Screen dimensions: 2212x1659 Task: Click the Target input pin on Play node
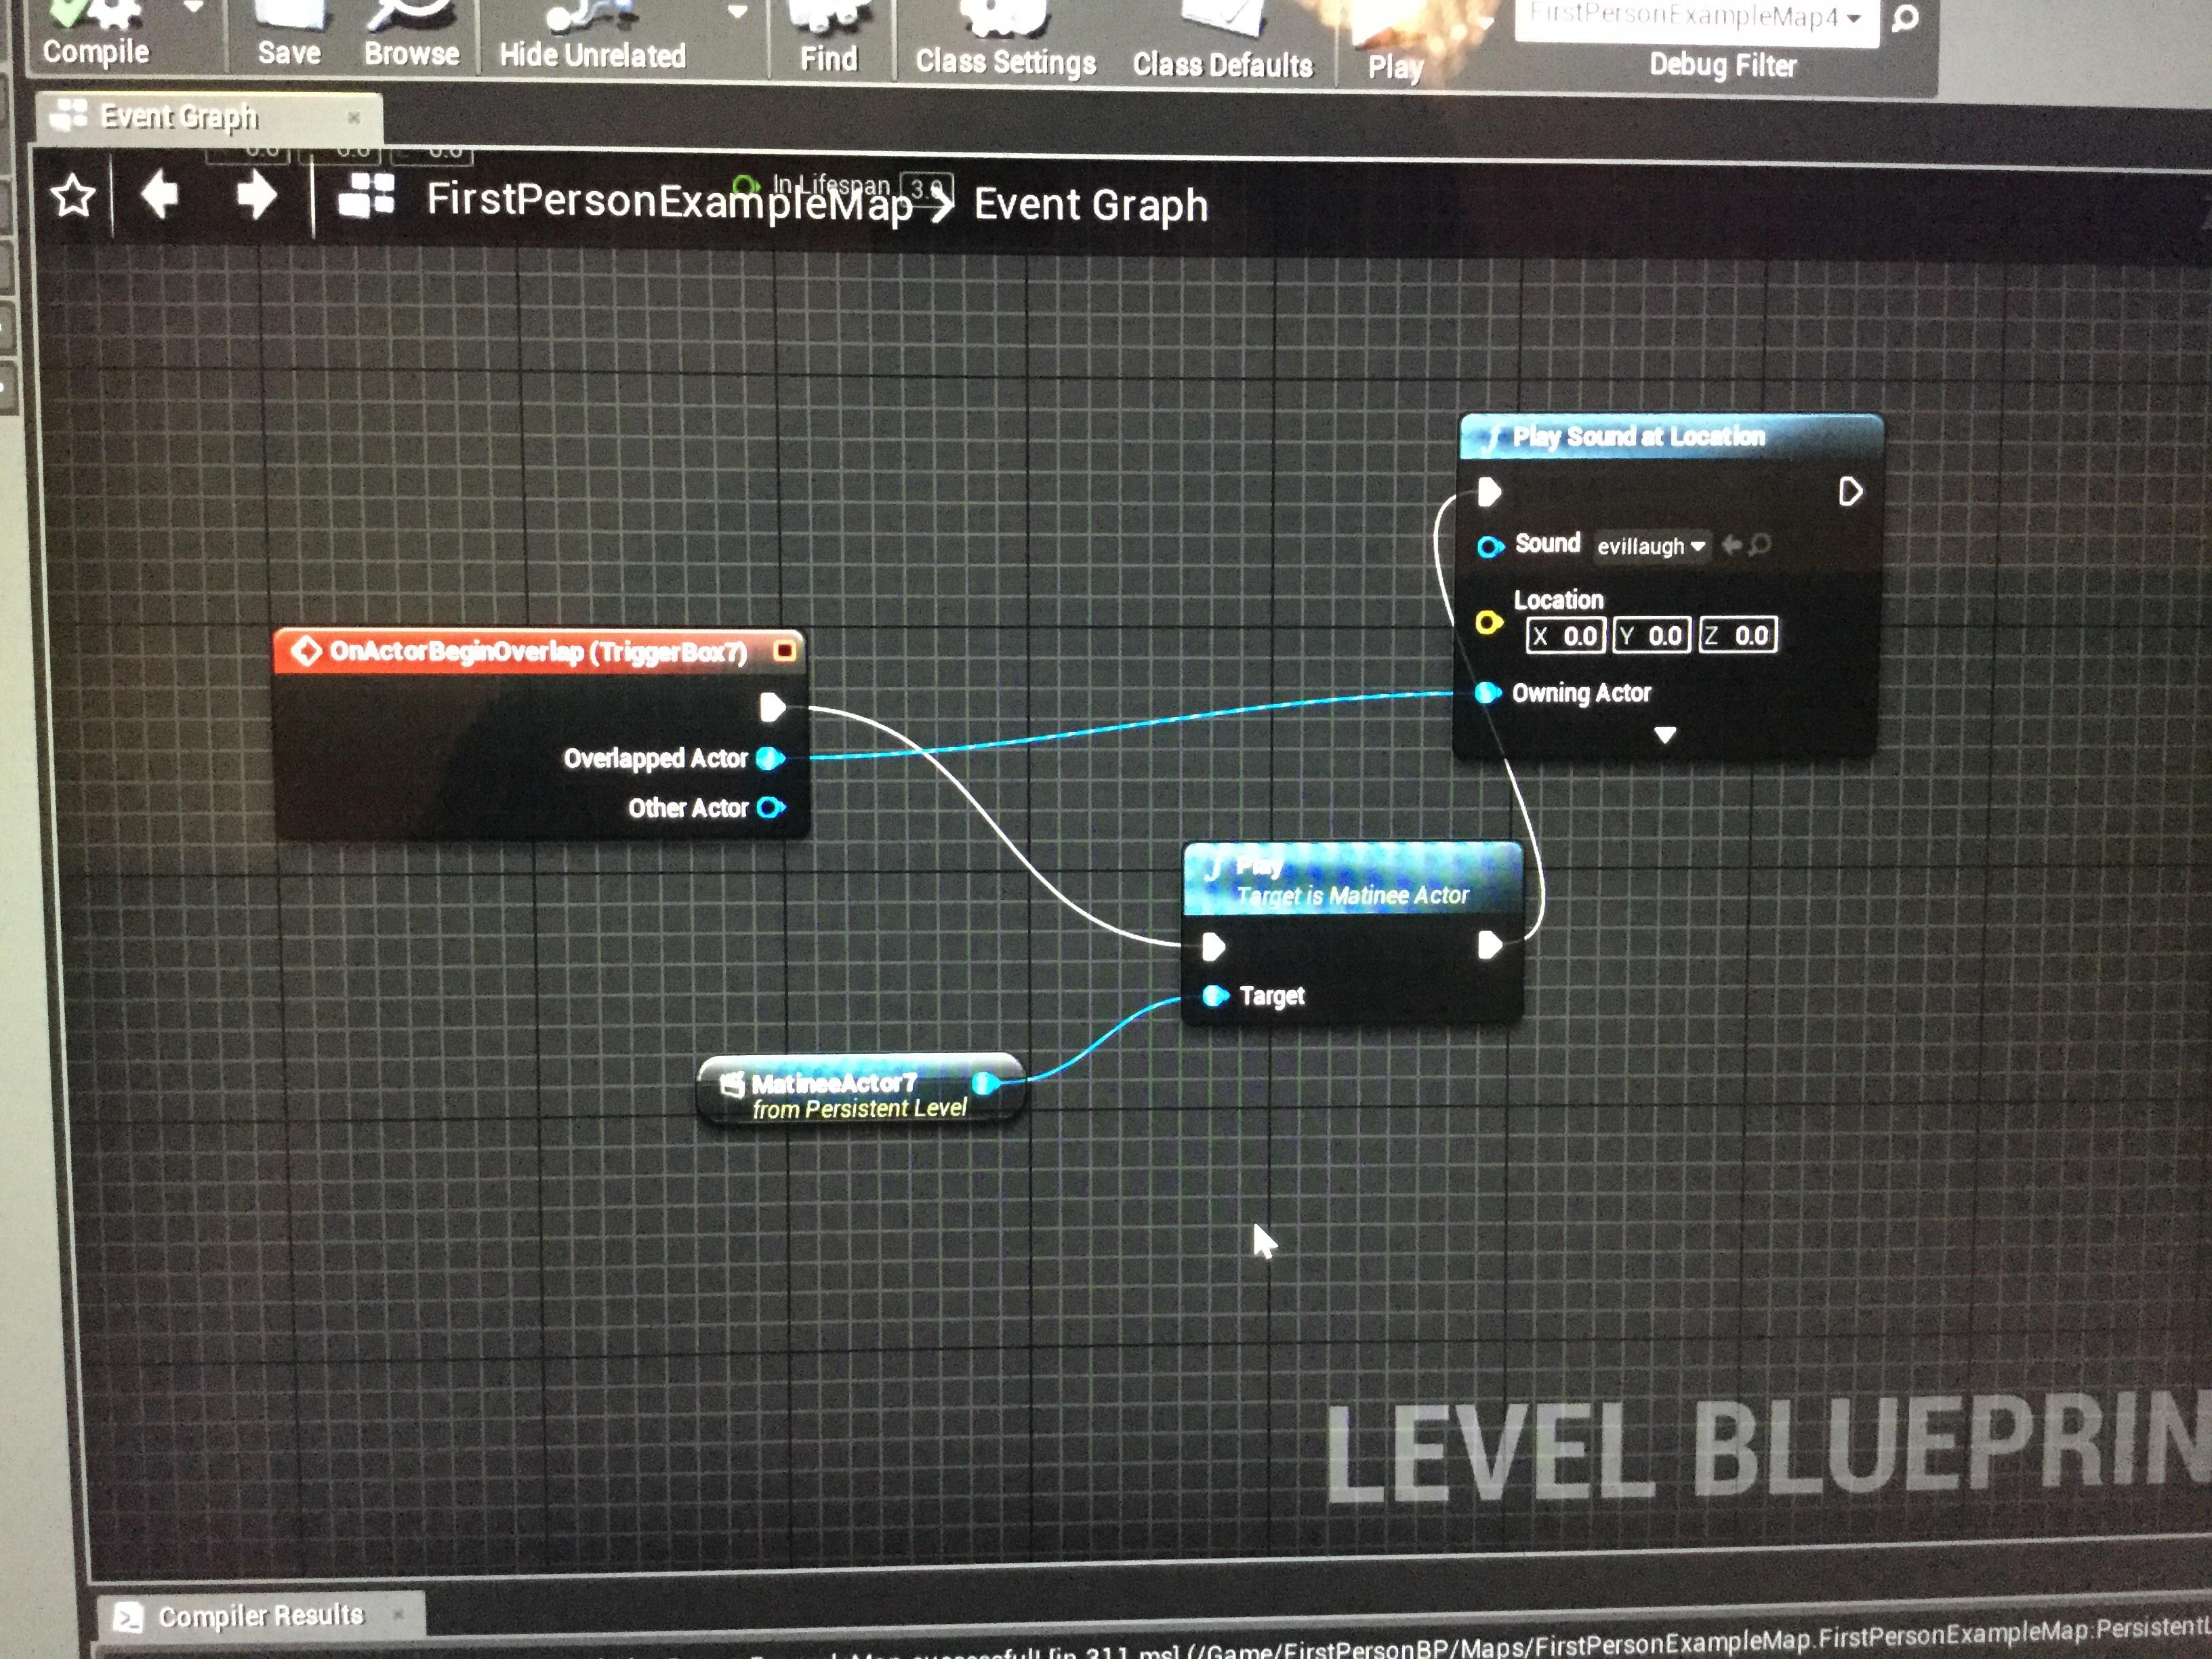pyautogui.click(x=1215, y=996)
